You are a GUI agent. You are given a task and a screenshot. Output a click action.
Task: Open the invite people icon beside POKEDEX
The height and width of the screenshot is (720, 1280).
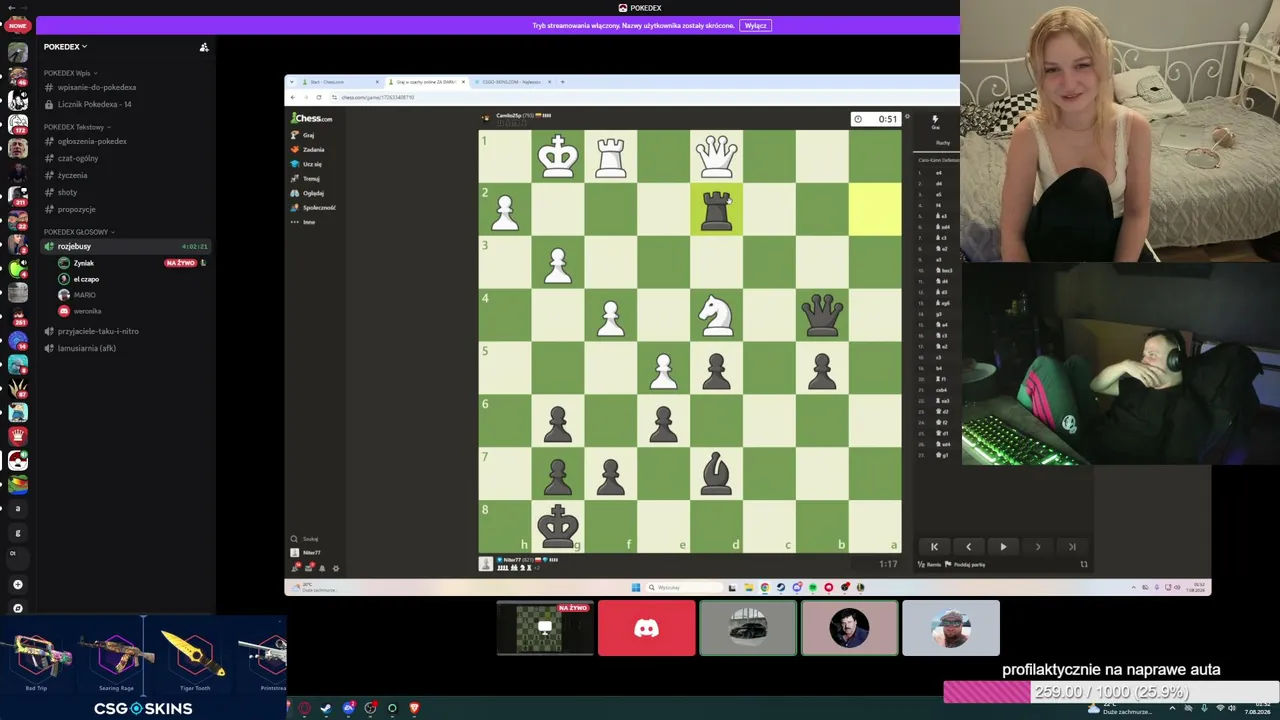[204, 47]
